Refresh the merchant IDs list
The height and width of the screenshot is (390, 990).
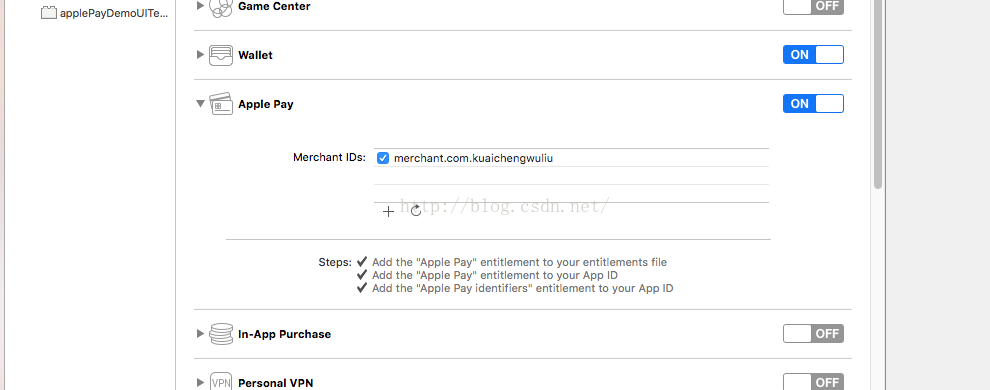point(415,211)
